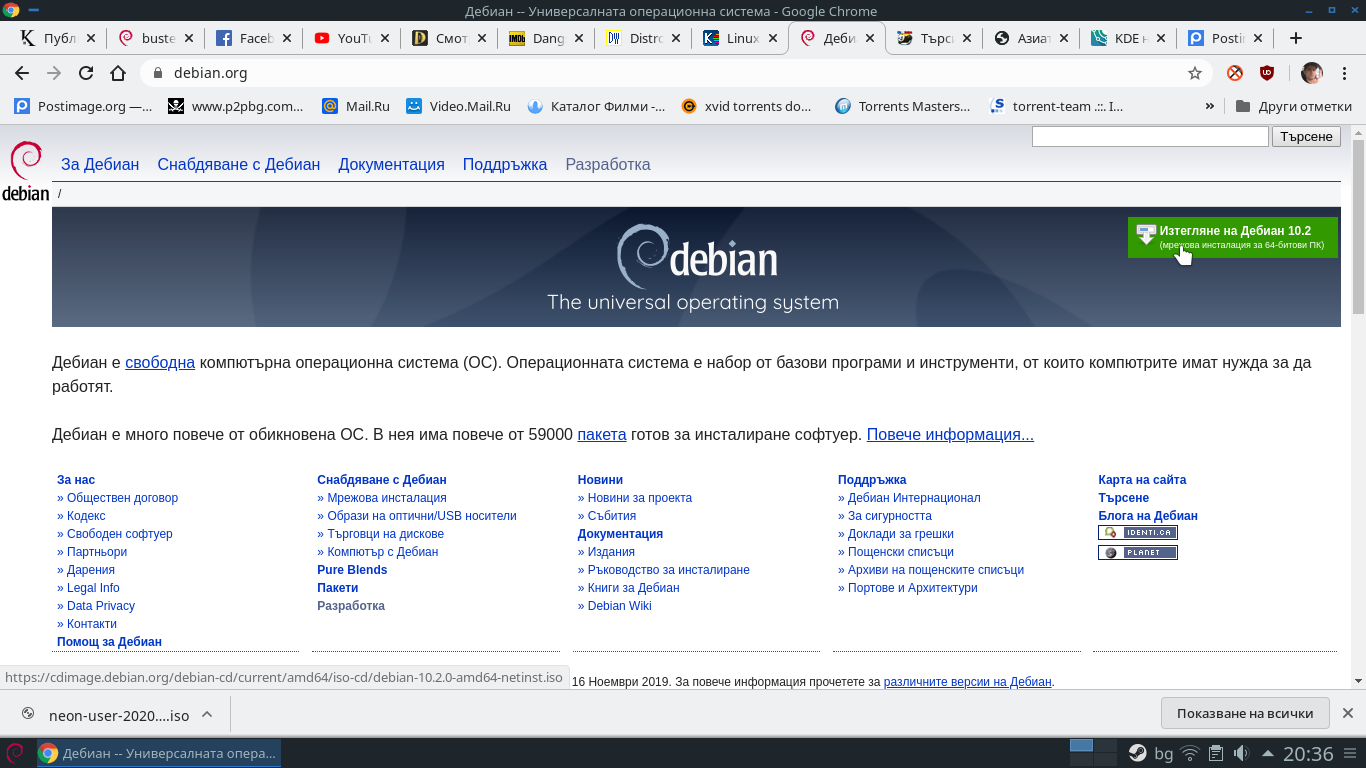Click the Planet badge

1138,552
